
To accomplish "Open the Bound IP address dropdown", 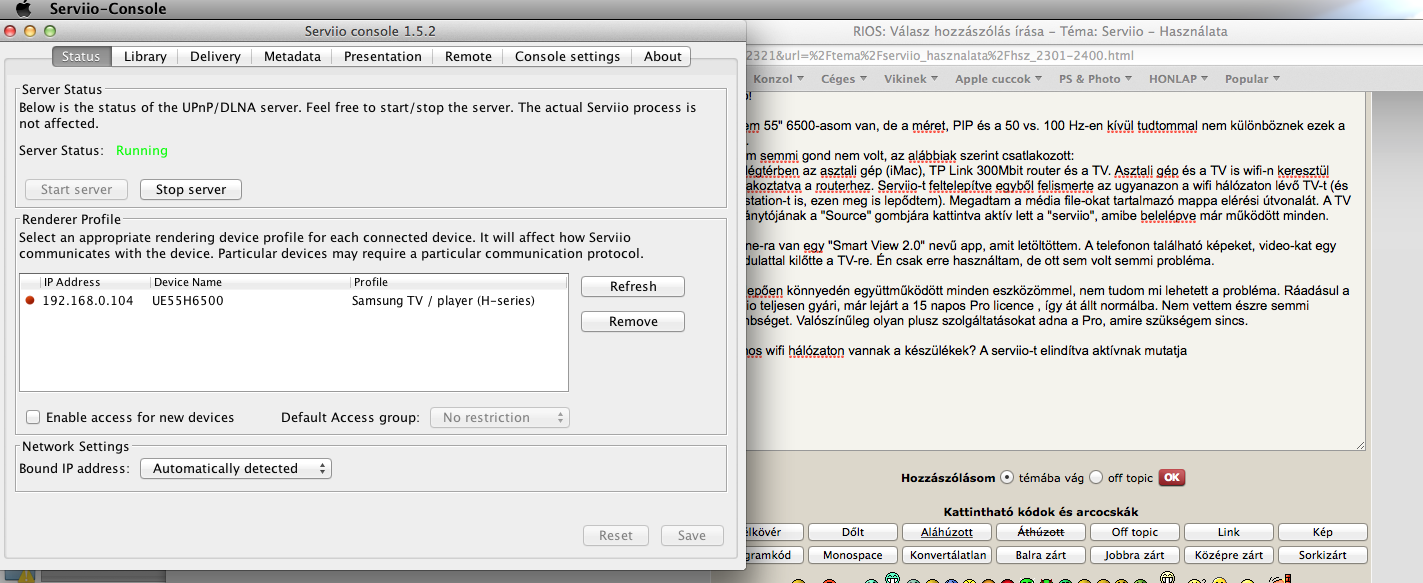I will 235,468.
